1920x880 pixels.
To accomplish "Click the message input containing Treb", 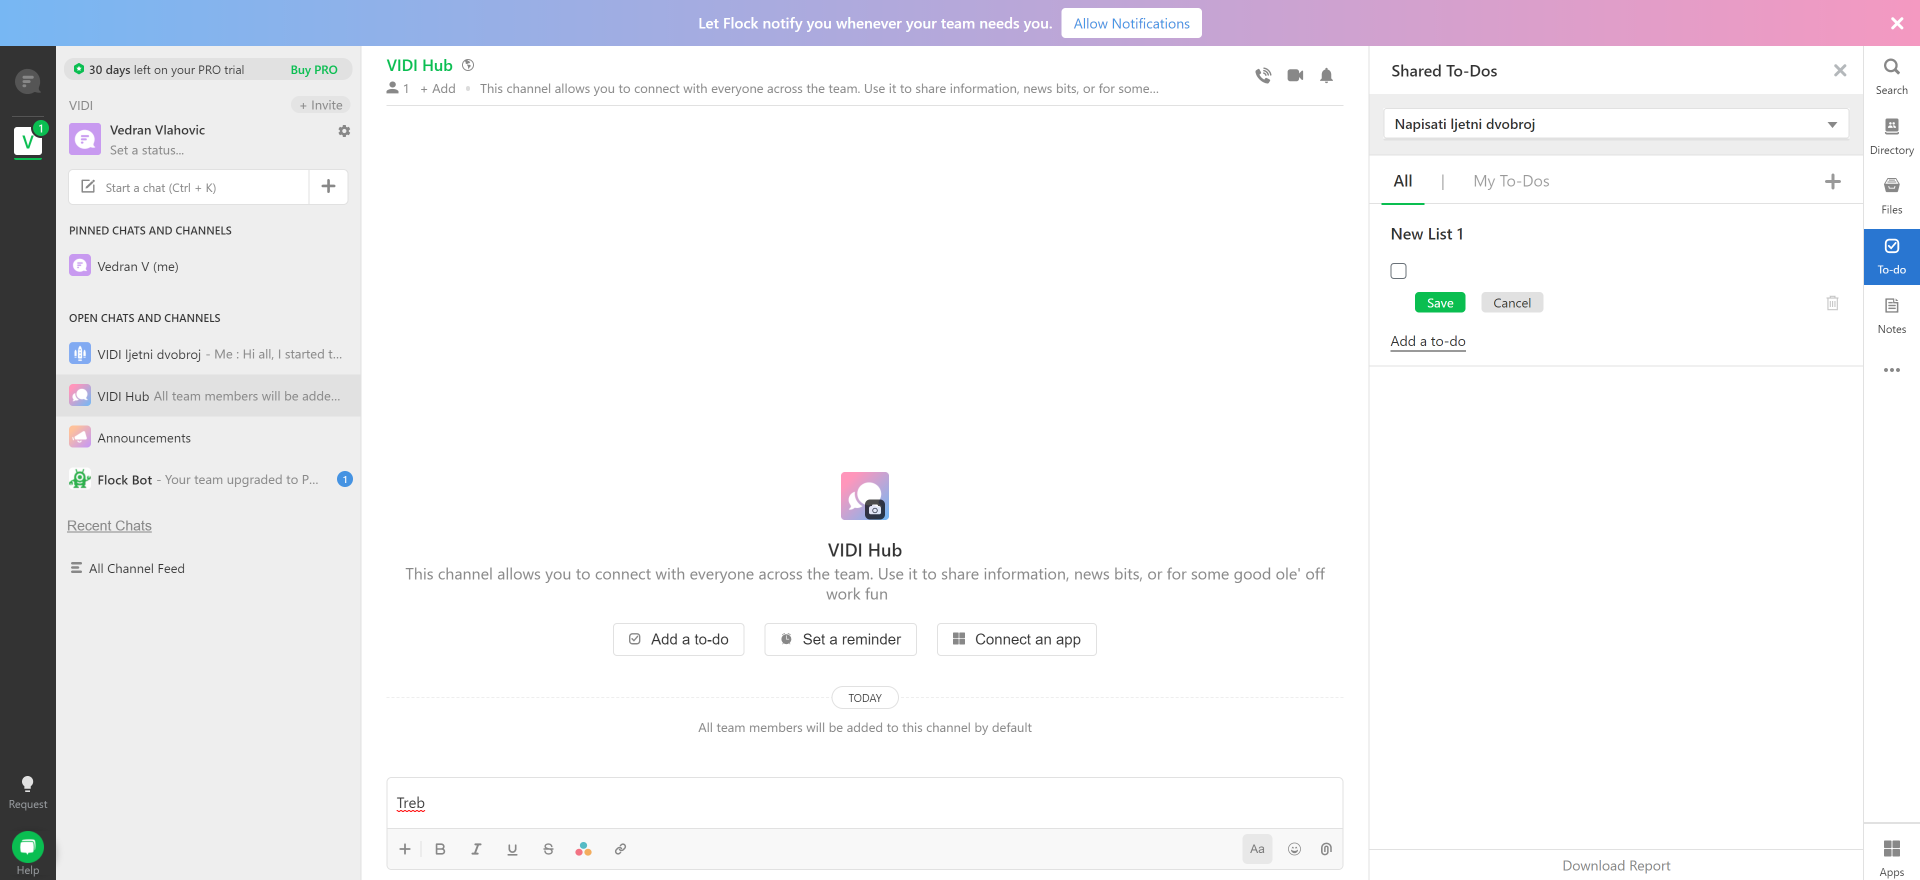I will coord(864,803).
